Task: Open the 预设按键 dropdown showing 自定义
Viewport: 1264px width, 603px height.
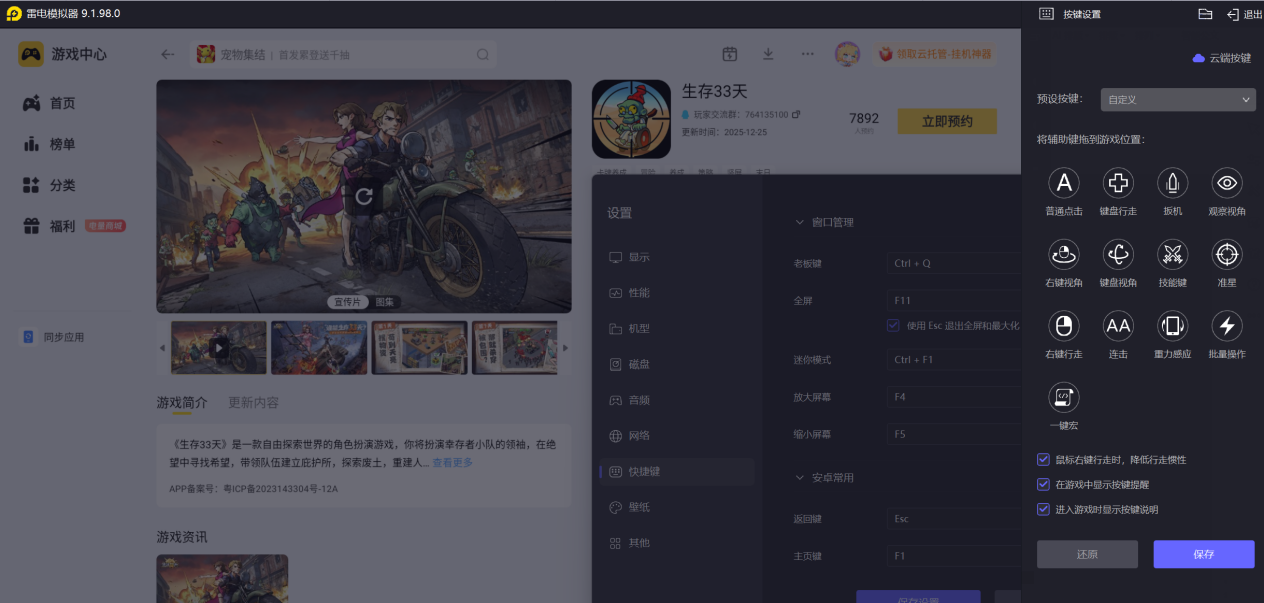Action: point(1177,99)
